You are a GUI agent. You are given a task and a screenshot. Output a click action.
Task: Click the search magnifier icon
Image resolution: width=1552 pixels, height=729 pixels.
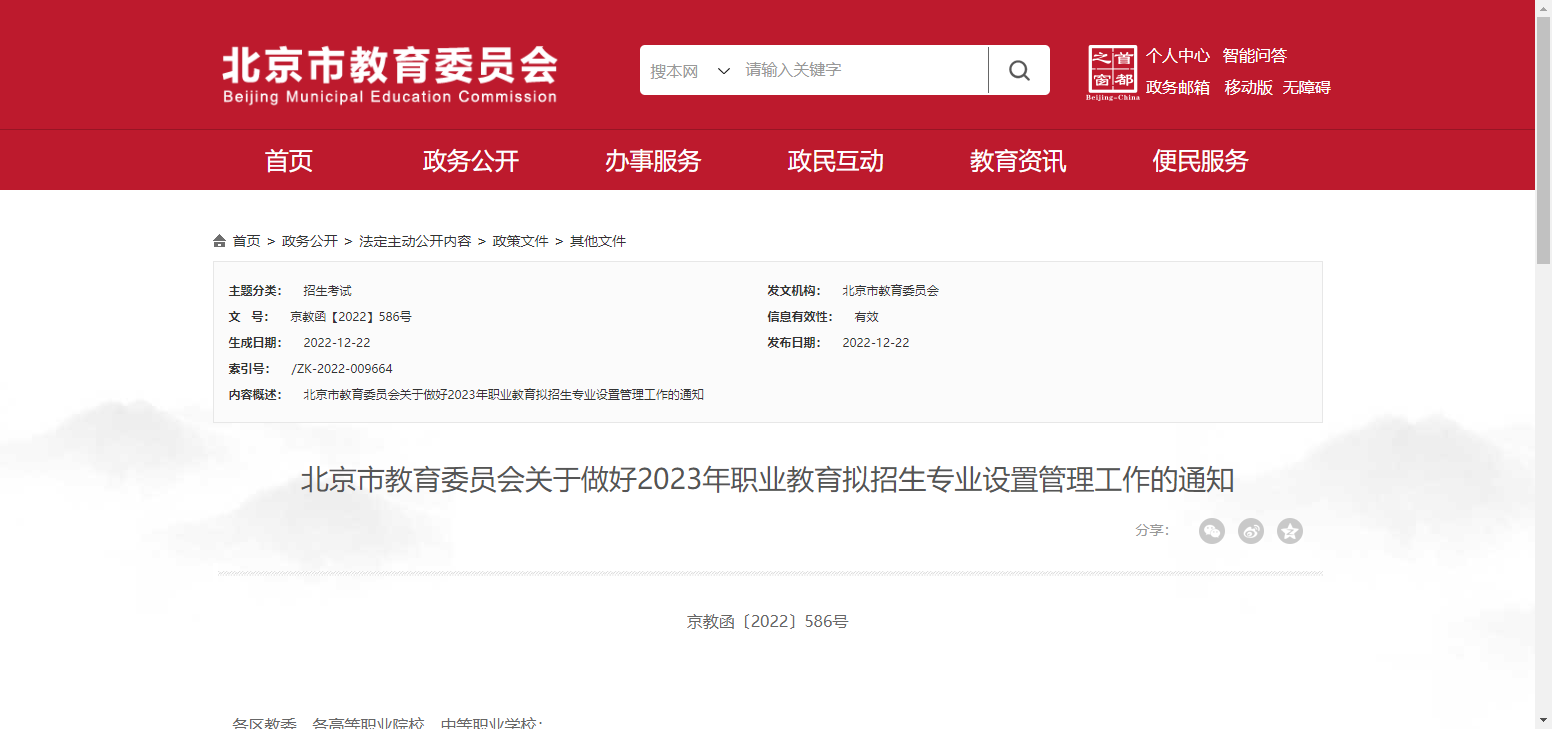(1019, 70)
